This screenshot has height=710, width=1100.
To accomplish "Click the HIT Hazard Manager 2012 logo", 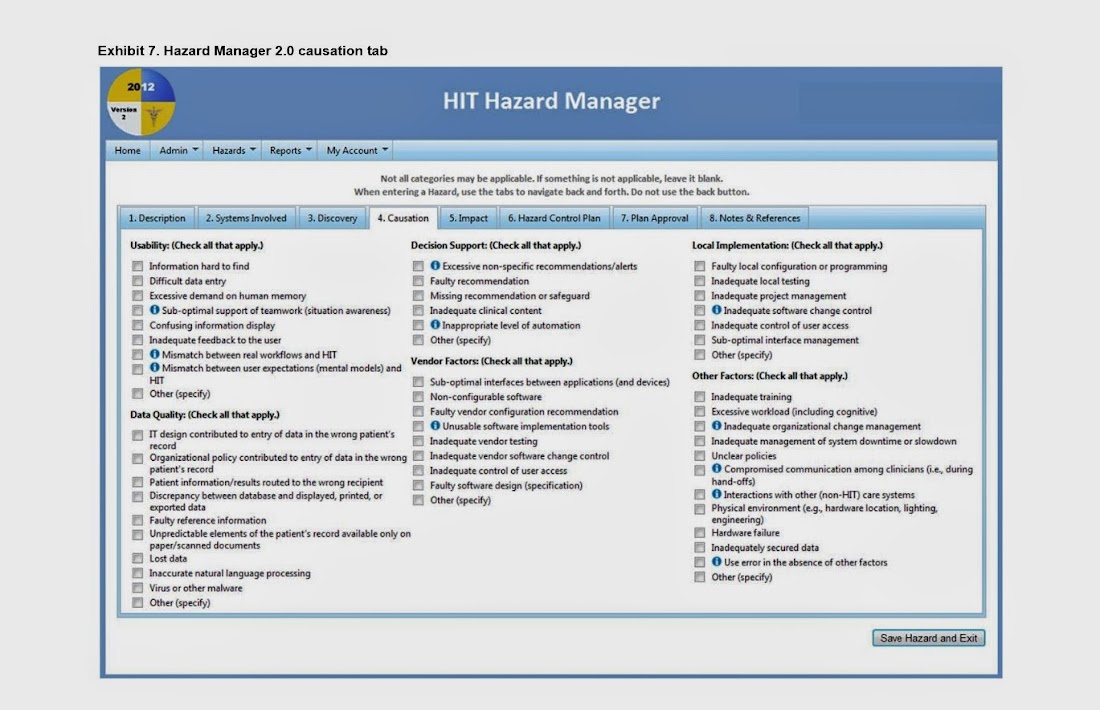I will (x=141, y=102).
